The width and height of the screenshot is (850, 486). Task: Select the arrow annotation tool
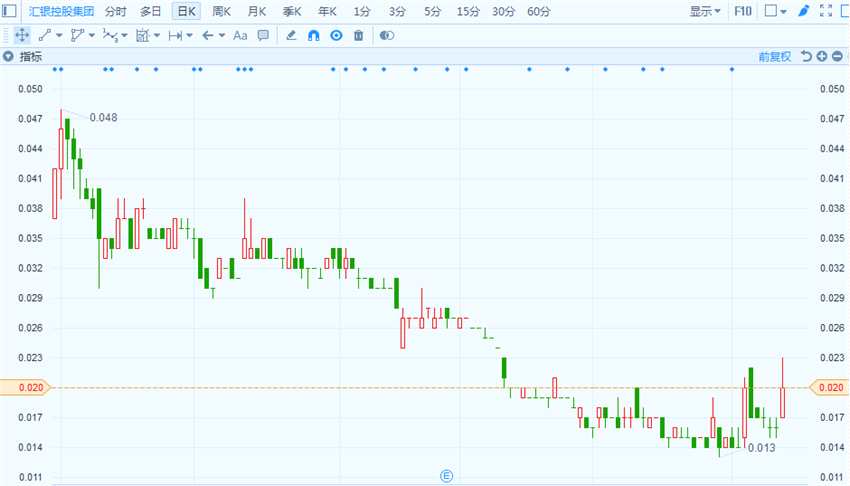(208, 36)
